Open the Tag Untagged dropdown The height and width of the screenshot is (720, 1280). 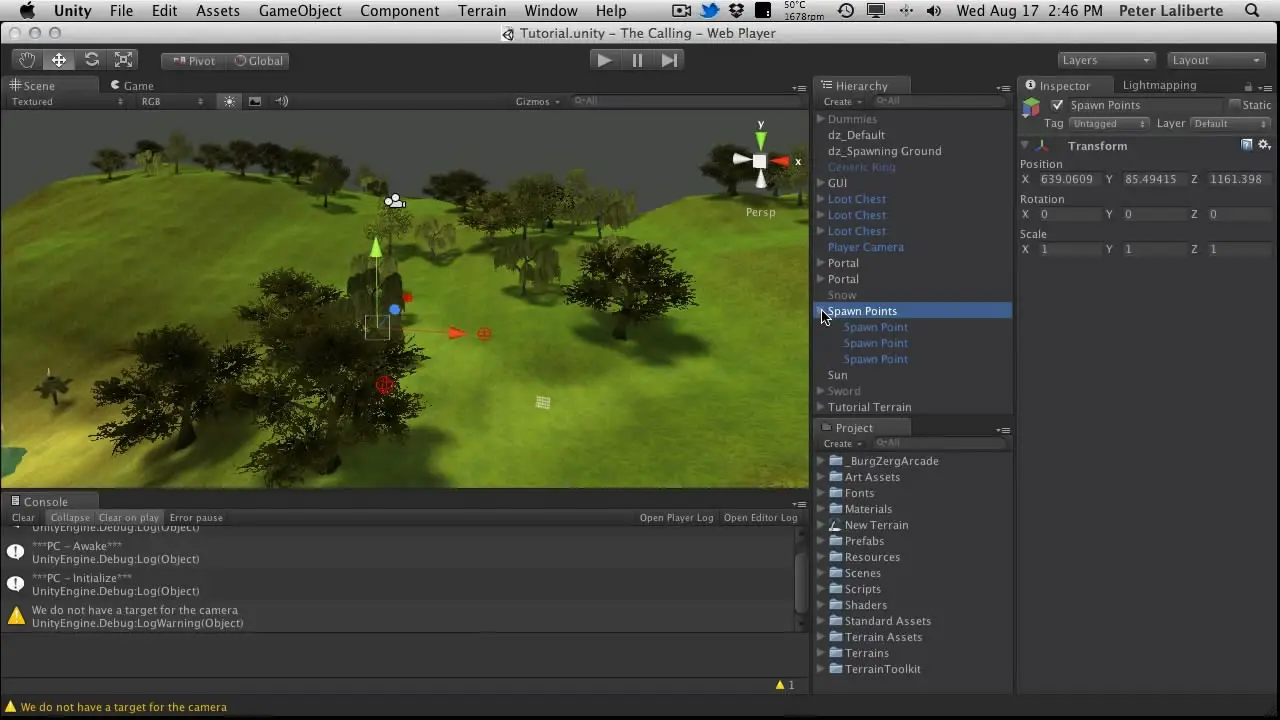pyautogui.click(x=1109, y=124)
